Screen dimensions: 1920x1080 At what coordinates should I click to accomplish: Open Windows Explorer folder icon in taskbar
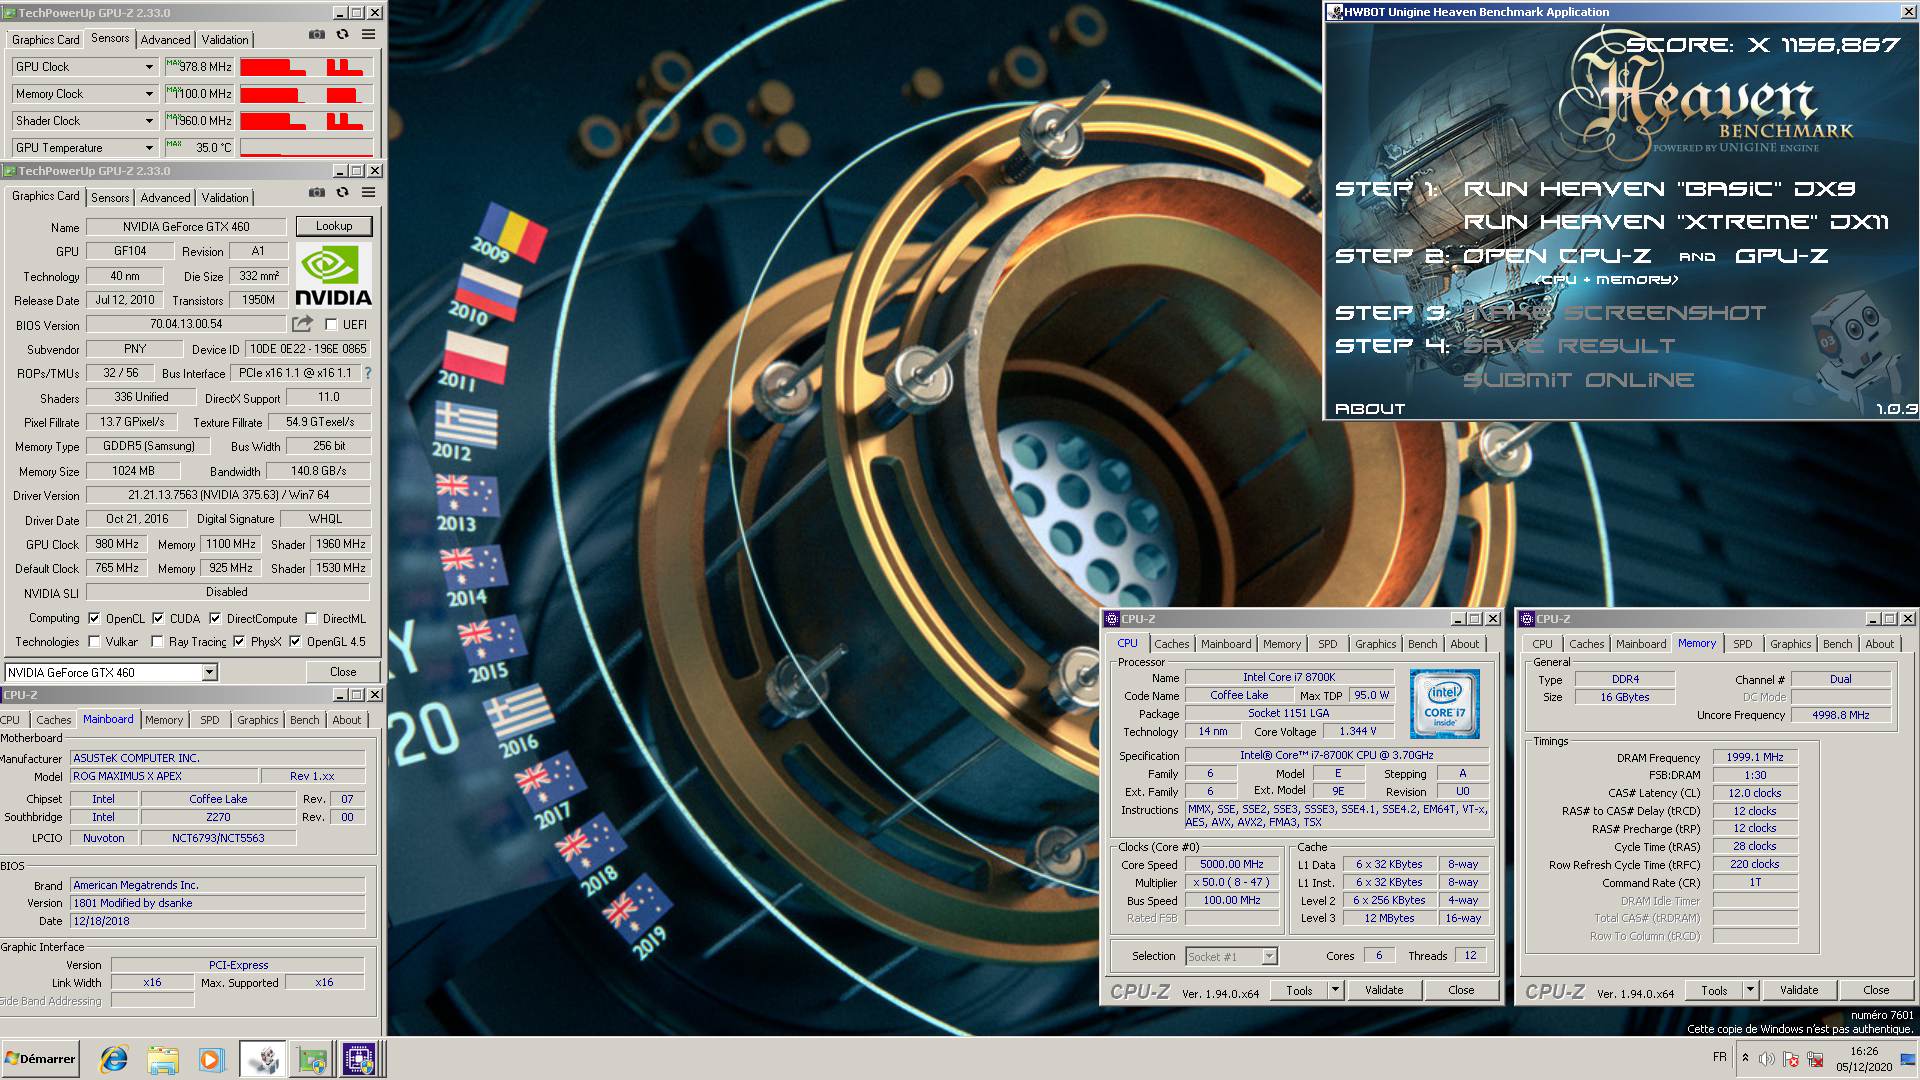pyautogui.click(x=163, y=1059)
